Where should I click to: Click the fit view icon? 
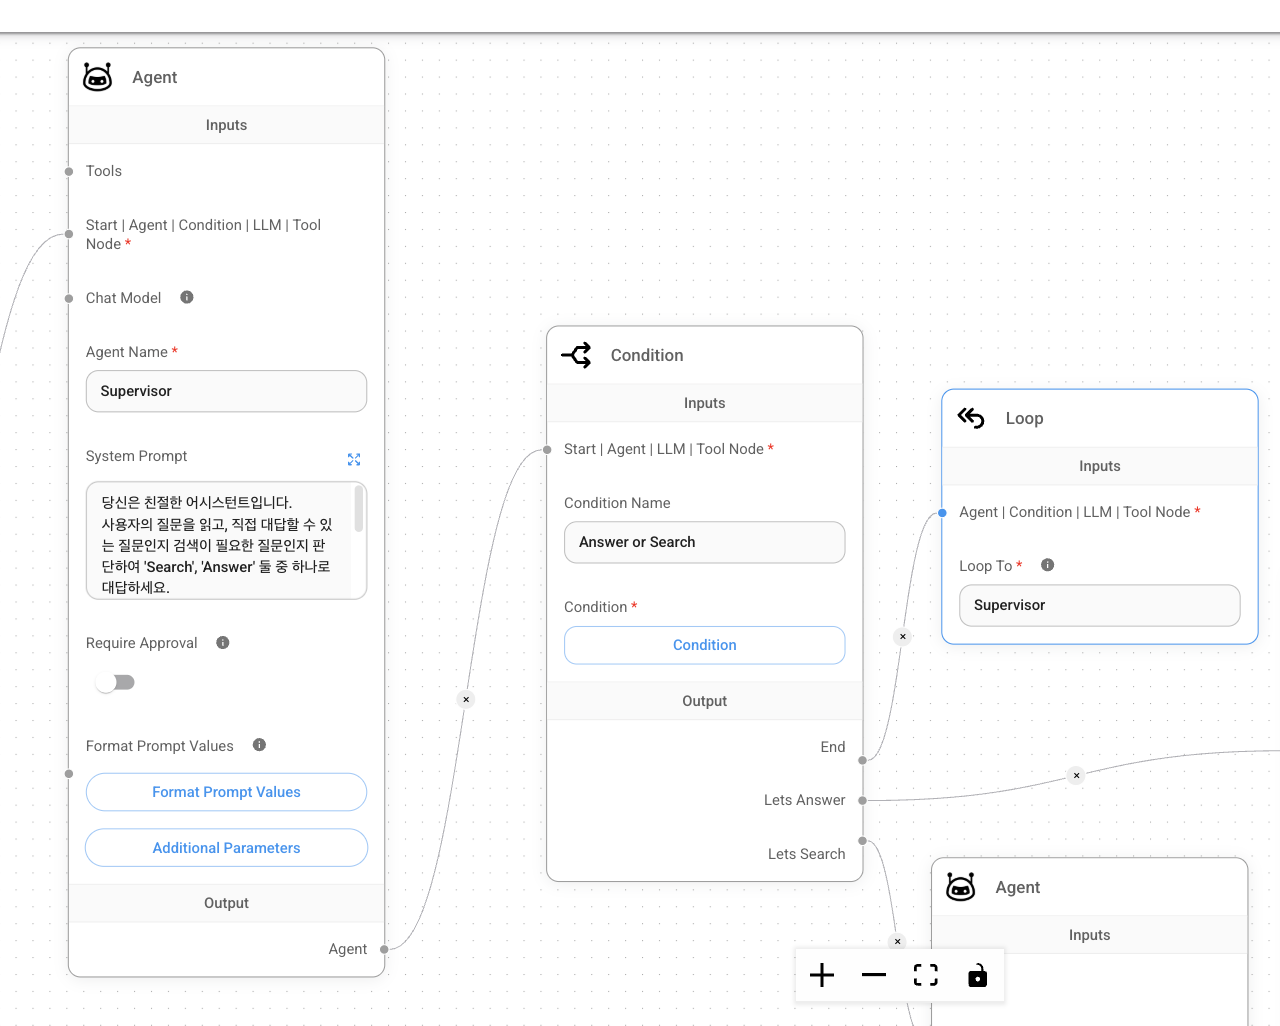tap(926, 975)
